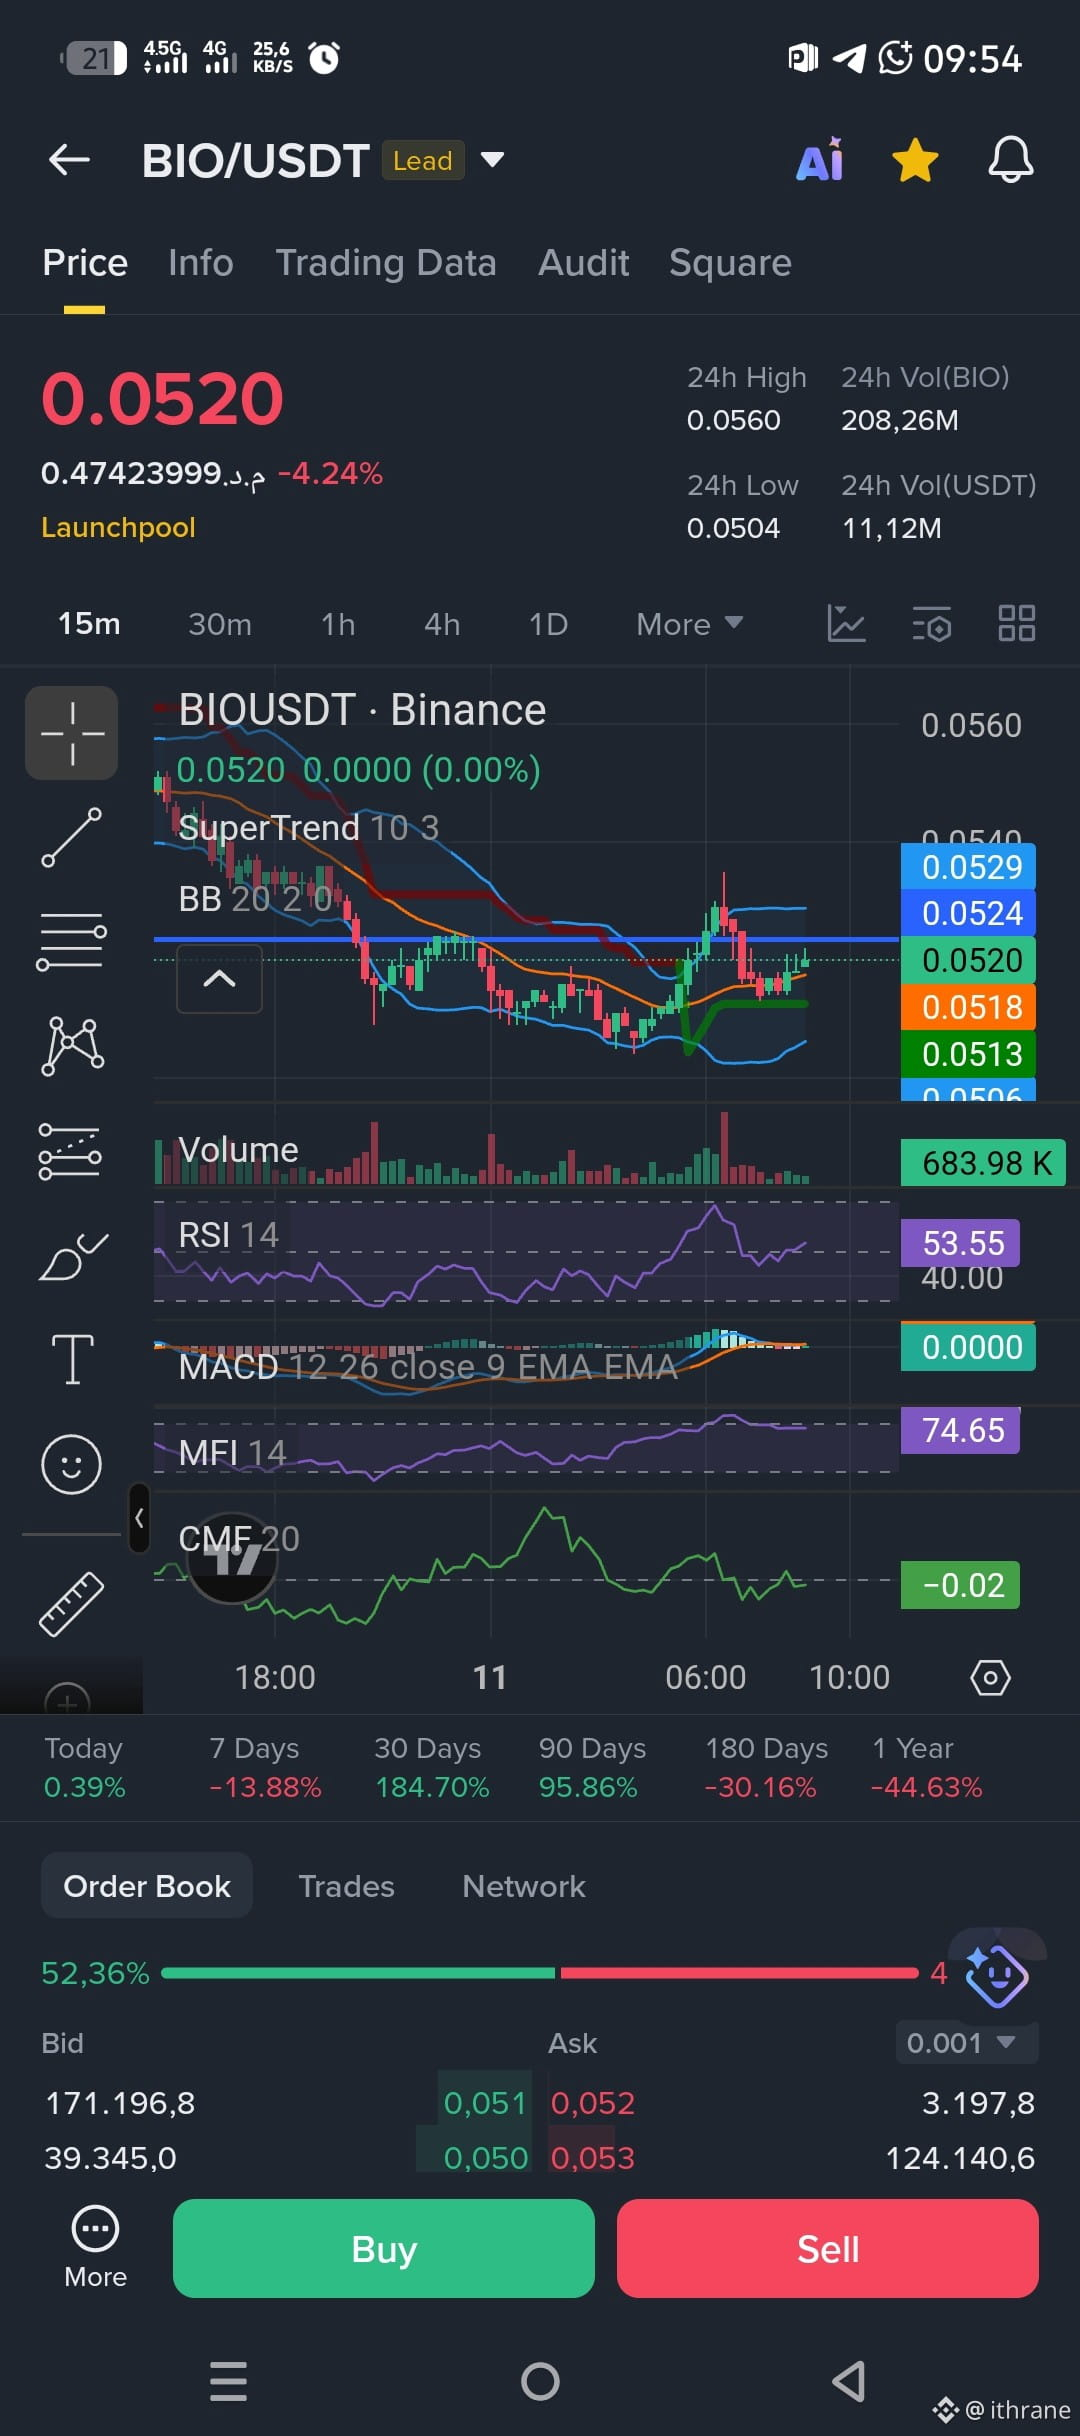Choose the 1D timeframe
1080x2436 pixels.
pos(548,624)
